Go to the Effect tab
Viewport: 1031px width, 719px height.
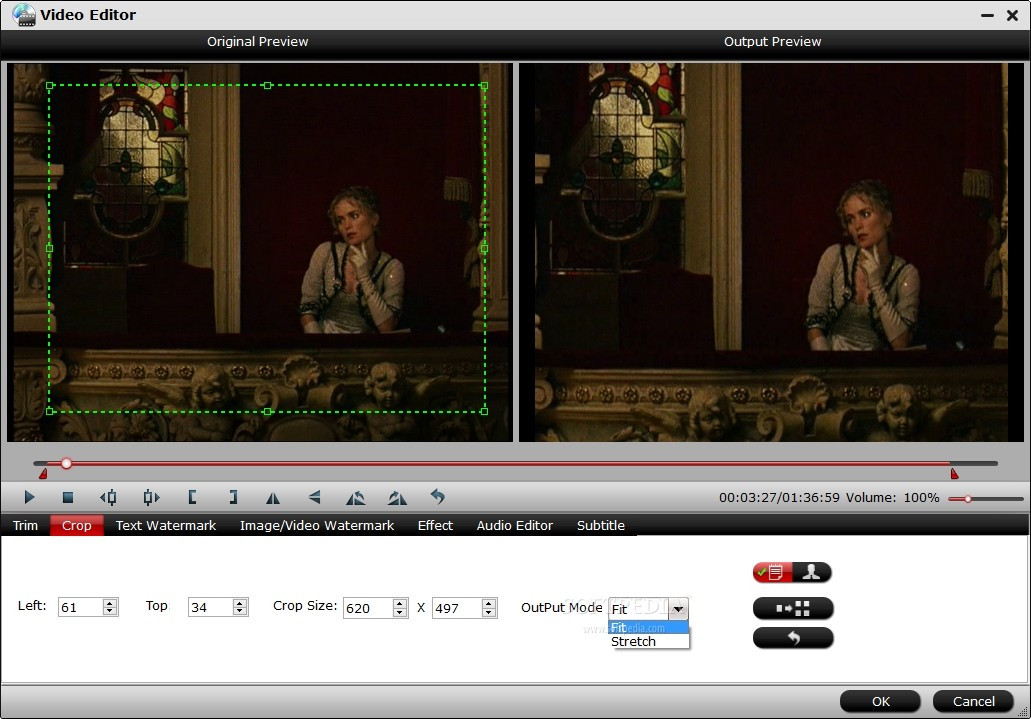coord(435,525)
